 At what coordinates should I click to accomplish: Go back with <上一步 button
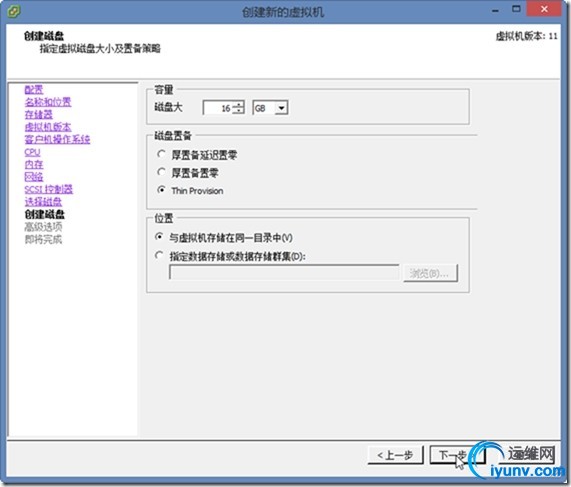[x=395, y=455]
